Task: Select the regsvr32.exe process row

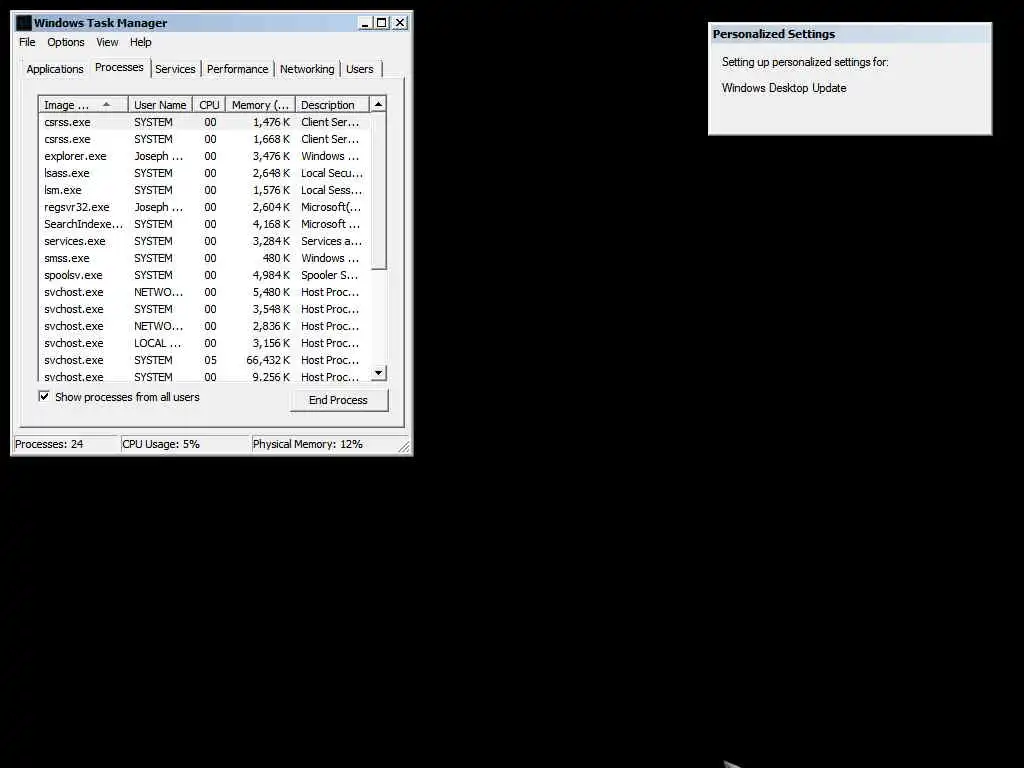Action: coord(204,207)
